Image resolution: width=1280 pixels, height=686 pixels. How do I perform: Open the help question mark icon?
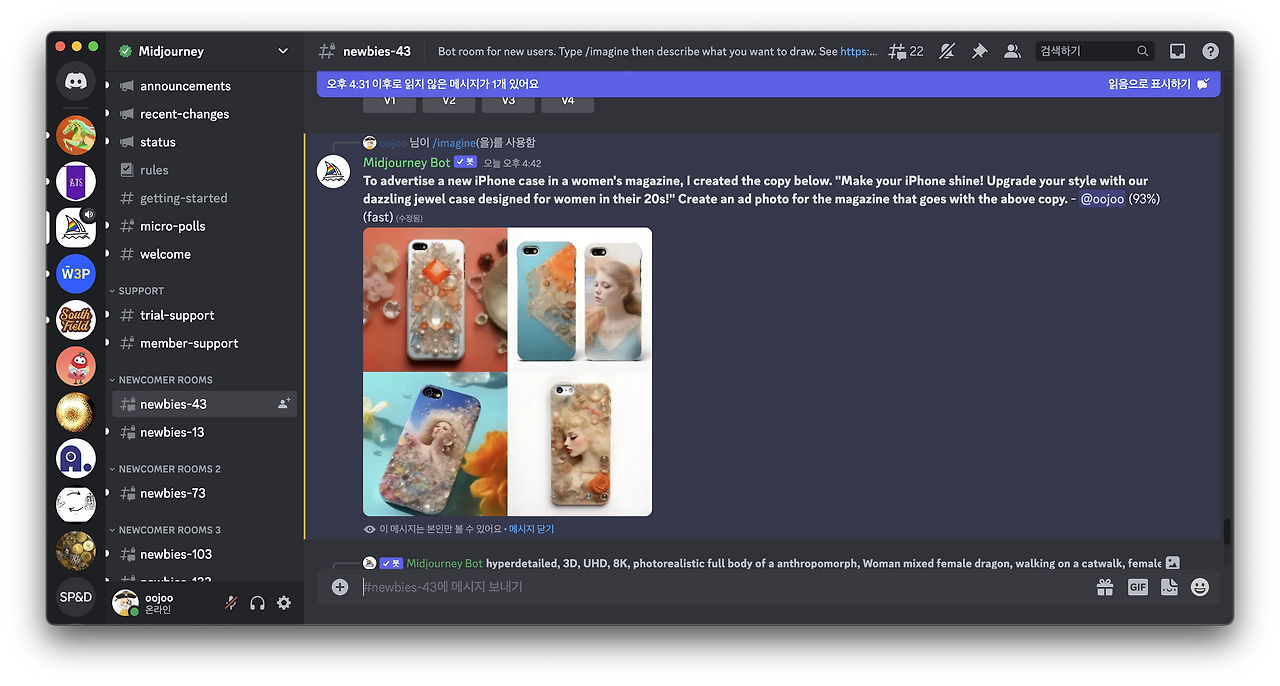(1210, 51)
